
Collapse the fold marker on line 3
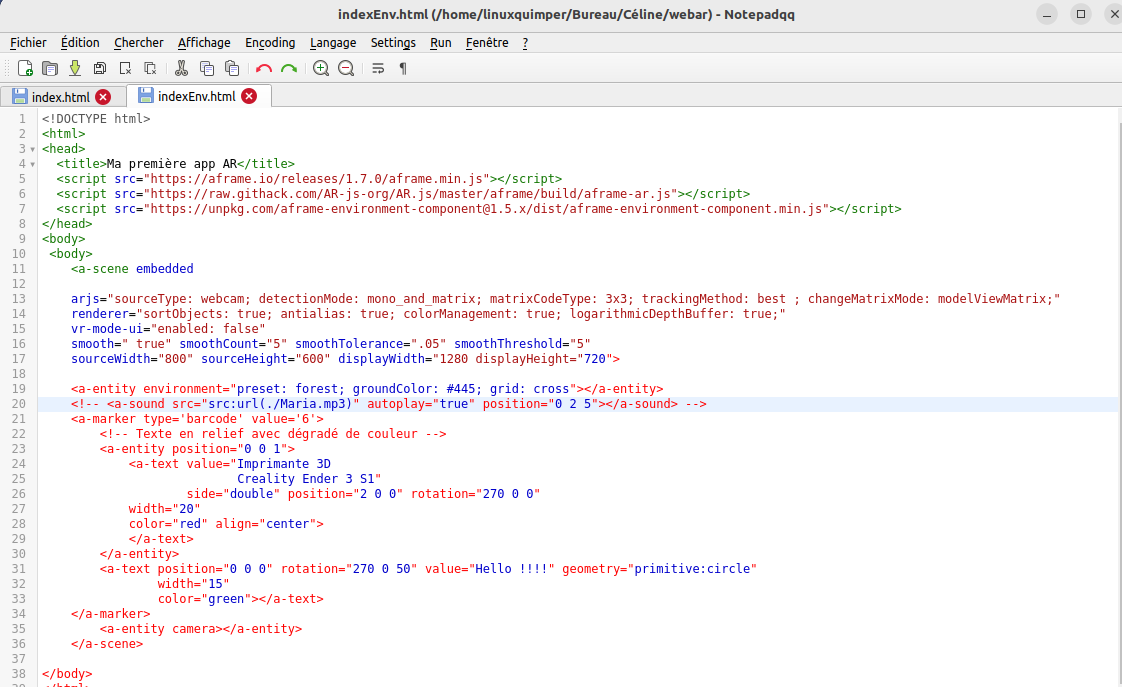[x=33, y=149]
